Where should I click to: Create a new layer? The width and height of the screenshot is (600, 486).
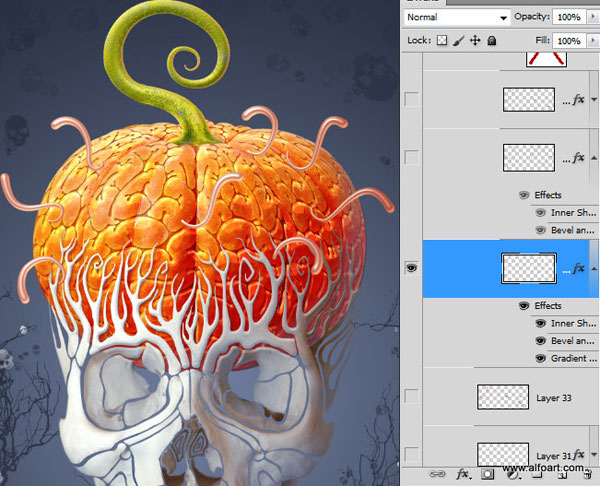(562, 475)
